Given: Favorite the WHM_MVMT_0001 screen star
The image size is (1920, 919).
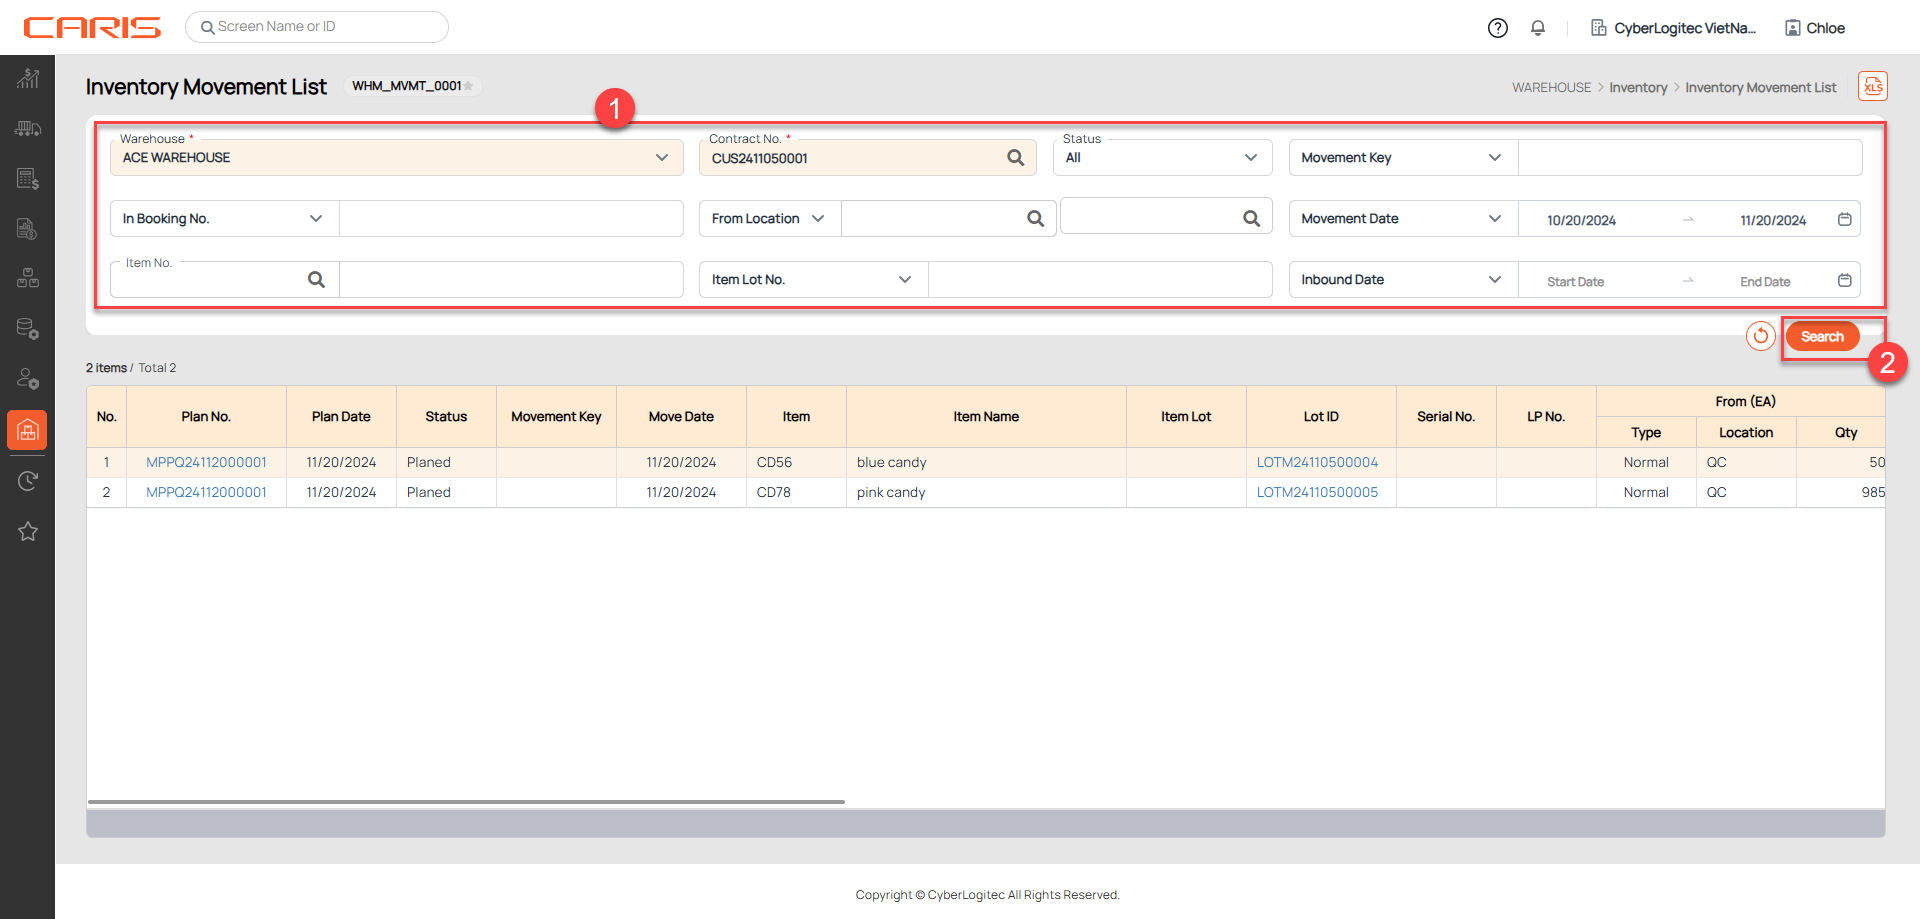Looking at the screenshot, I should 469,86.
